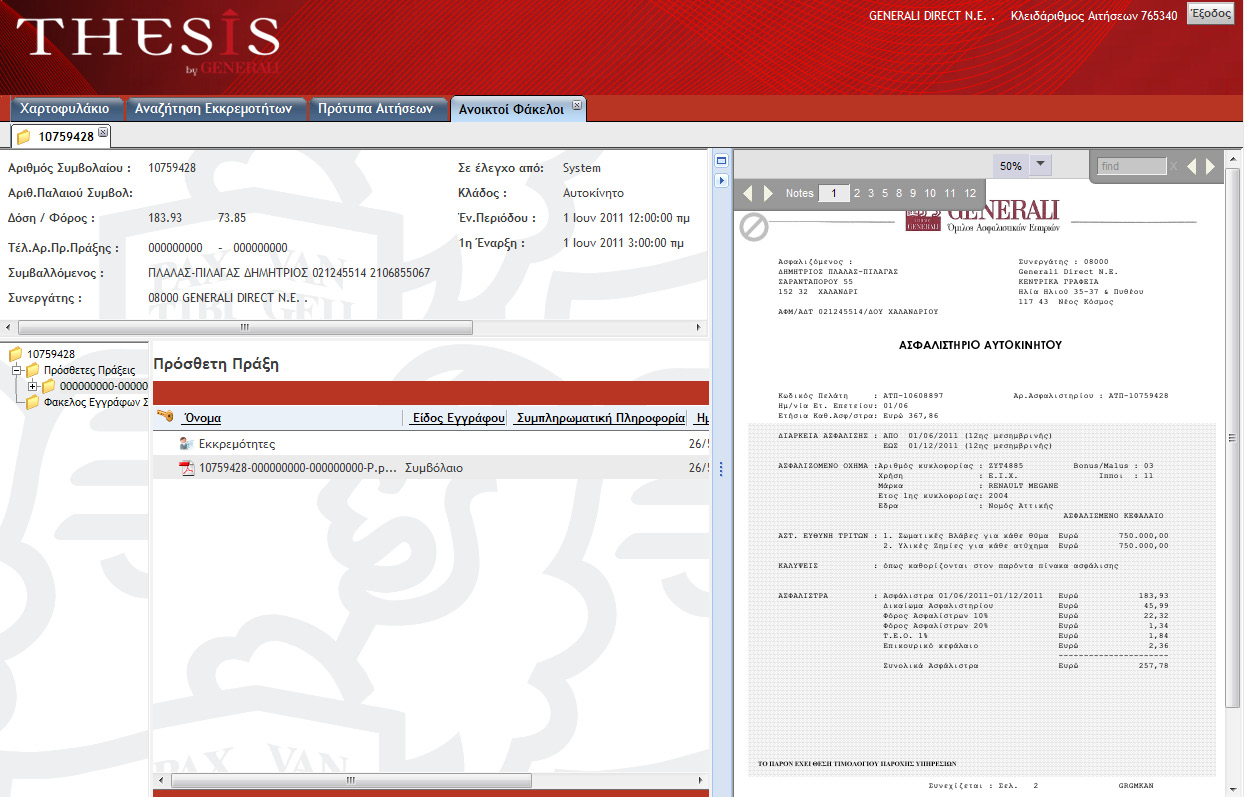The width and height of the screenshot is (1245, 797).
Task: Click the panel splitter drag handle dots
Action: (x=721, y=469)
